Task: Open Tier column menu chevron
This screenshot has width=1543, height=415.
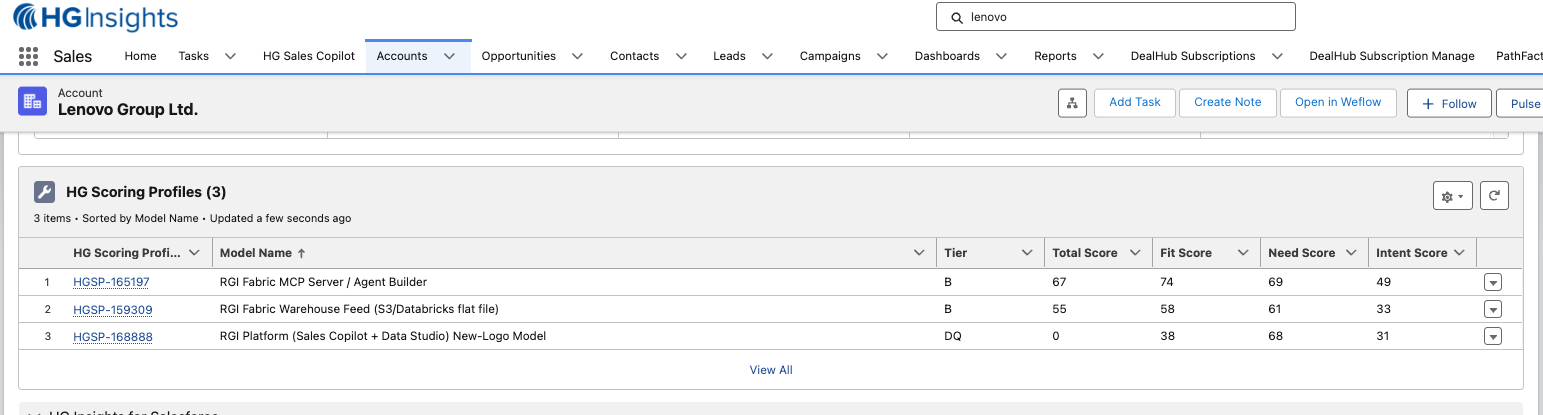Action: point(1027,253)
